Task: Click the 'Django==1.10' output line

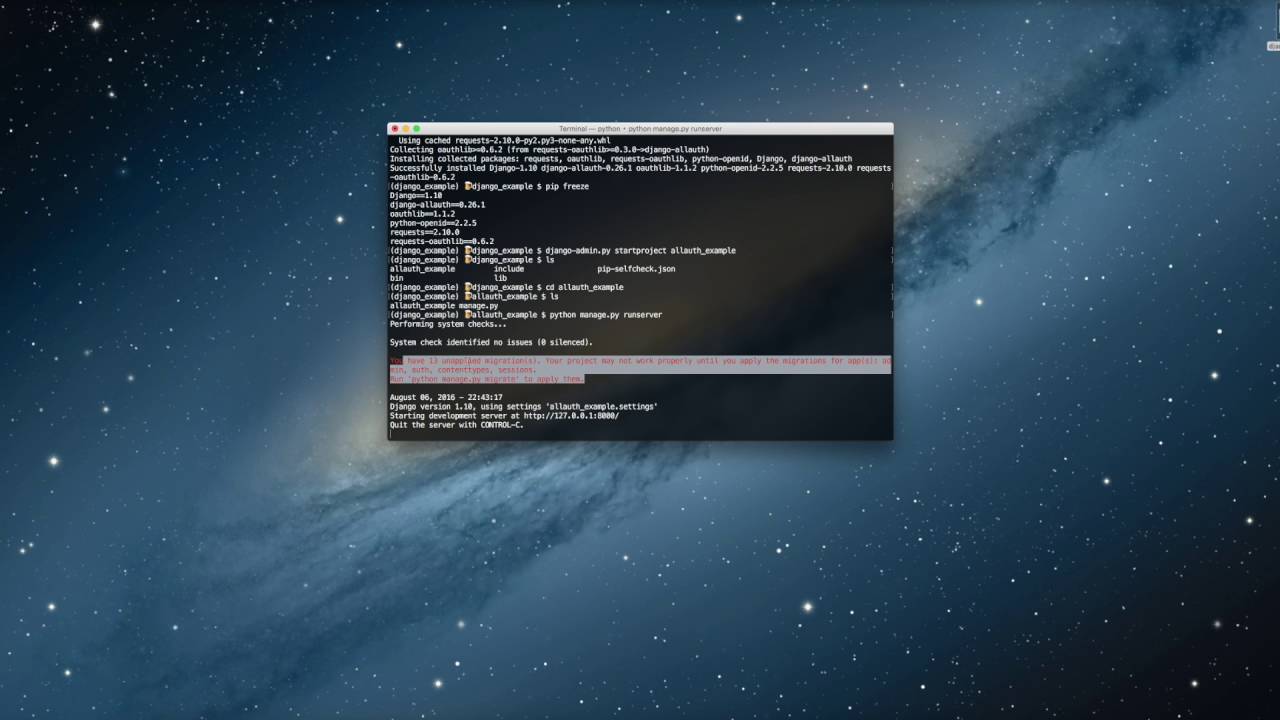Action: point(416,195)
